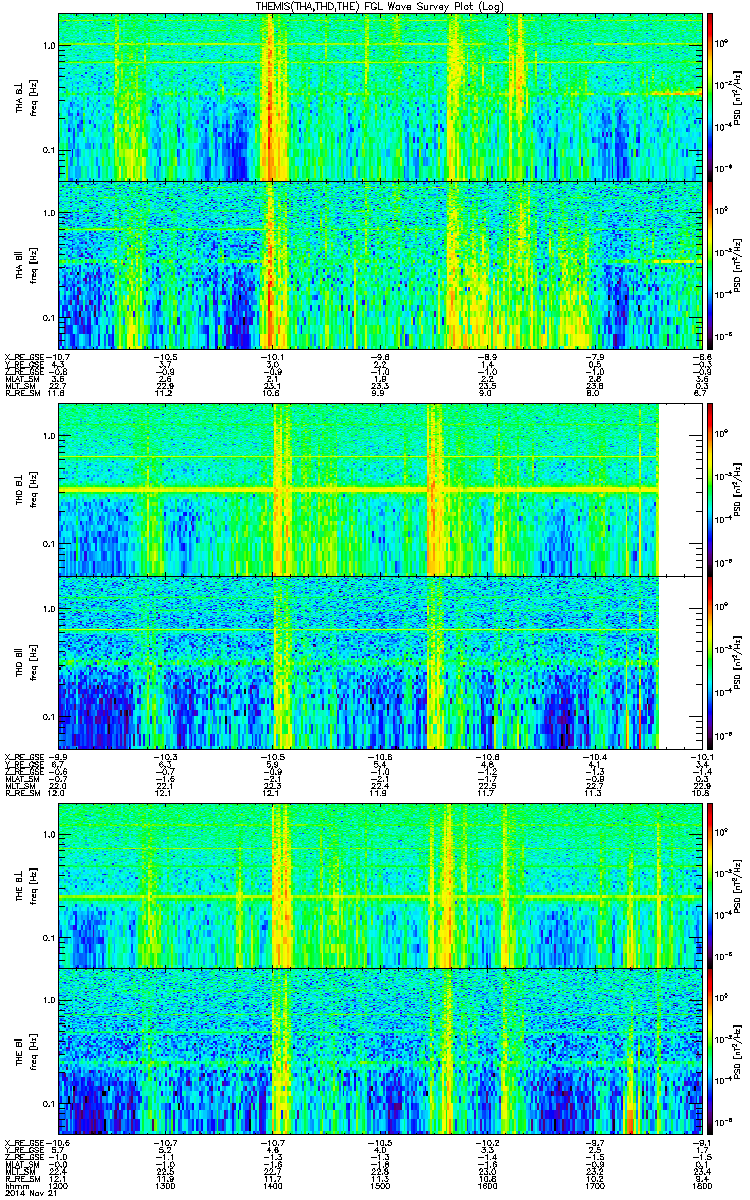Screen dimensions: 750x1200
Task: Select the THD B-perpendicular spectrogram panel
Action: tap(379, 489)
